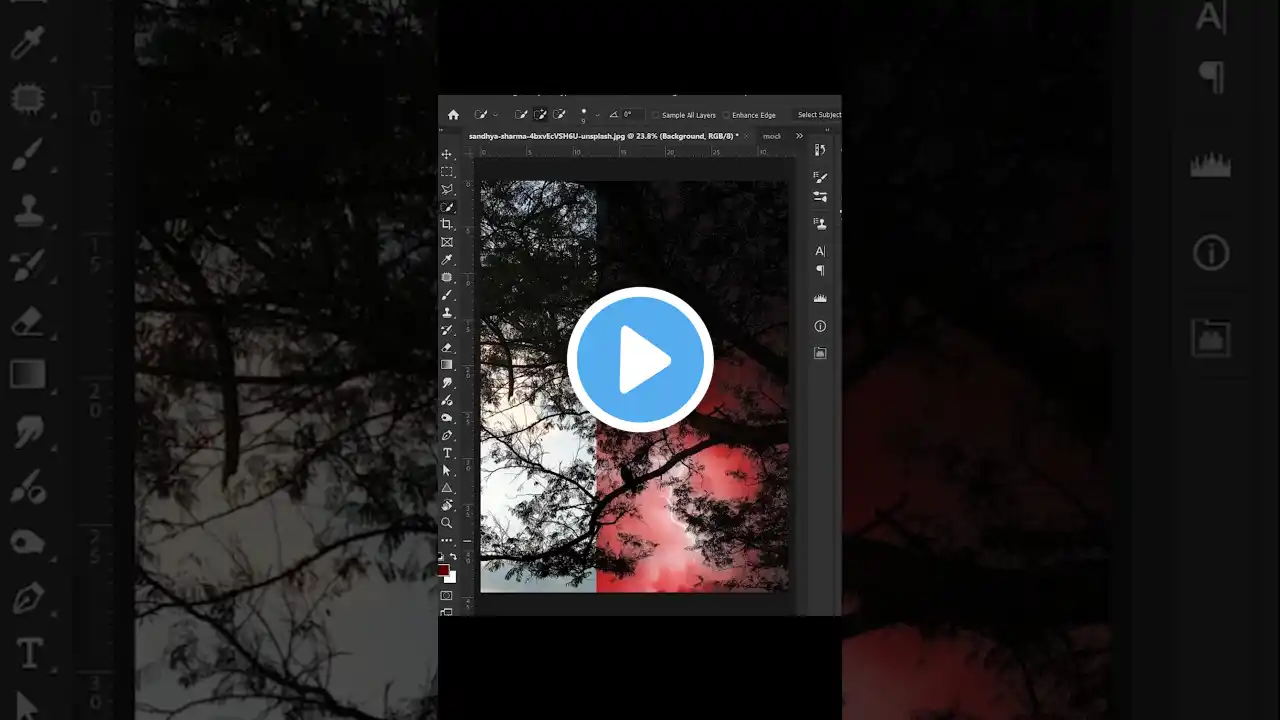Open the Paragraph panel icon
1280x720 pixels.
click(x=820, y=270)
